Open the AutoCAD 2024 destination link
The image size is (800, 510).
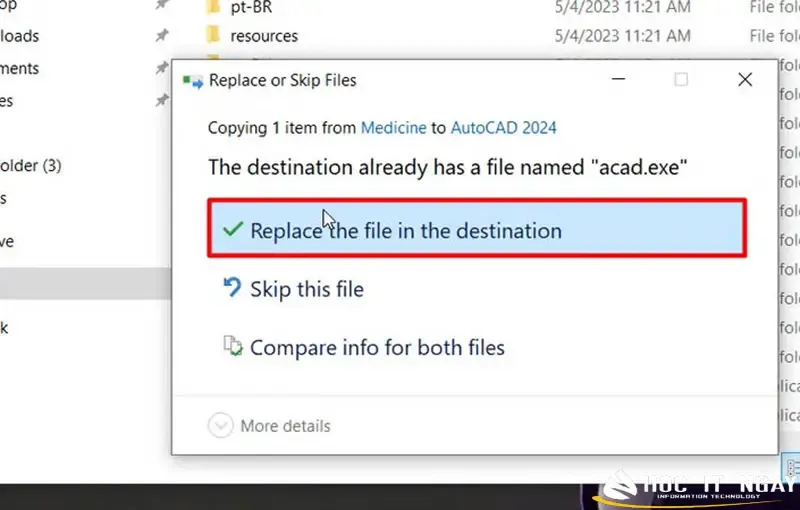point(503,128)
